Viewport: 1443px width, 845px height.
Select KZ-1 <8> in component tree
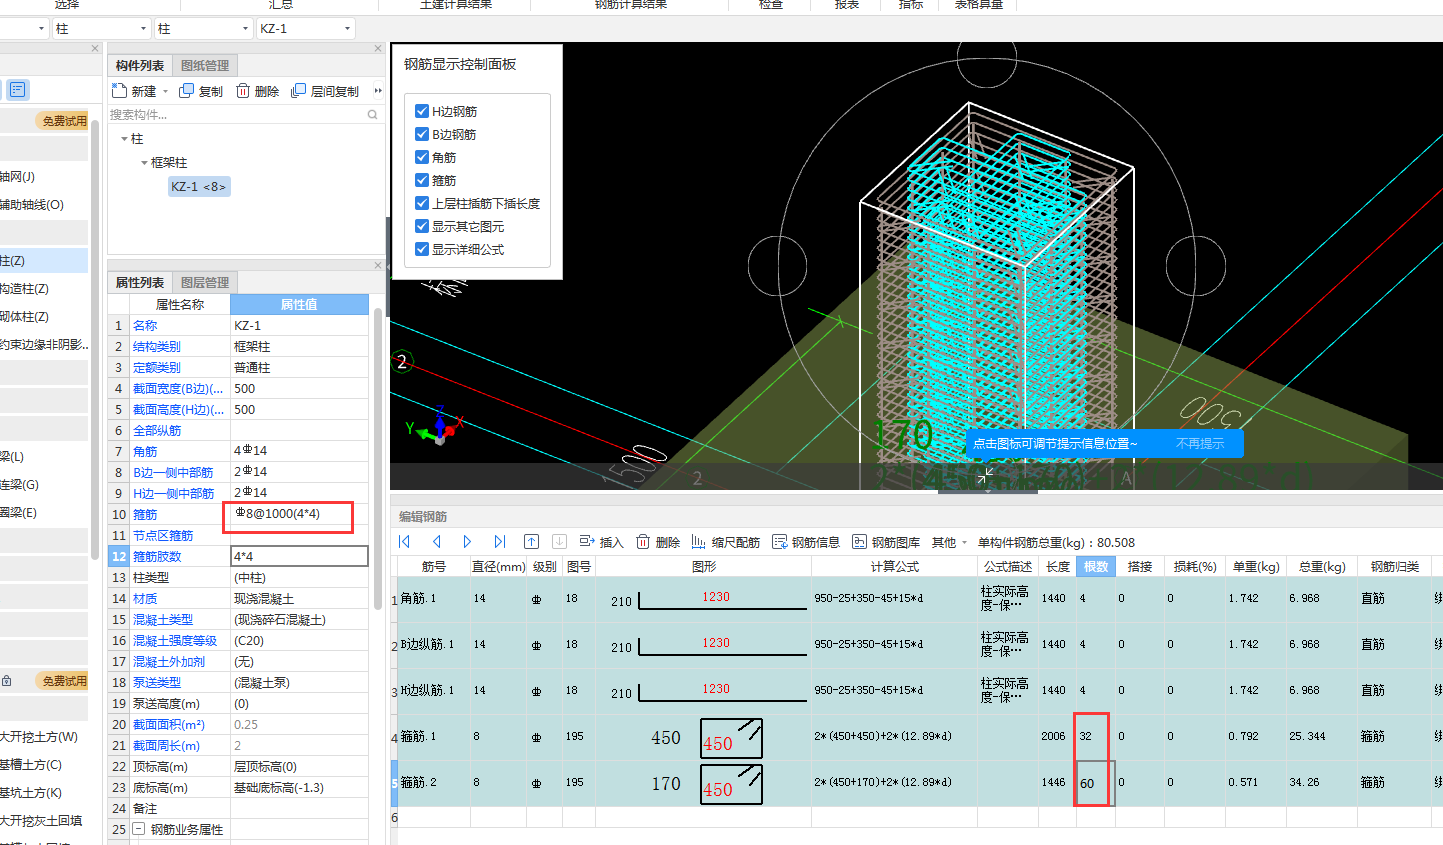(199, 186)
